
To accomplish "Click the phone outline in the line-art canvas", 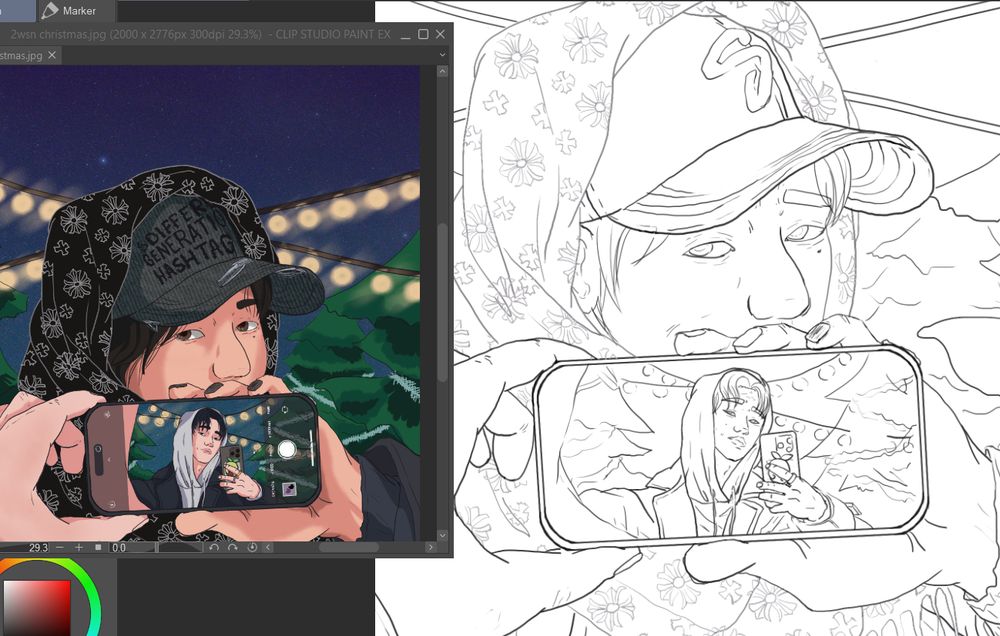I will pyautogui.click(x=730, y=447).
